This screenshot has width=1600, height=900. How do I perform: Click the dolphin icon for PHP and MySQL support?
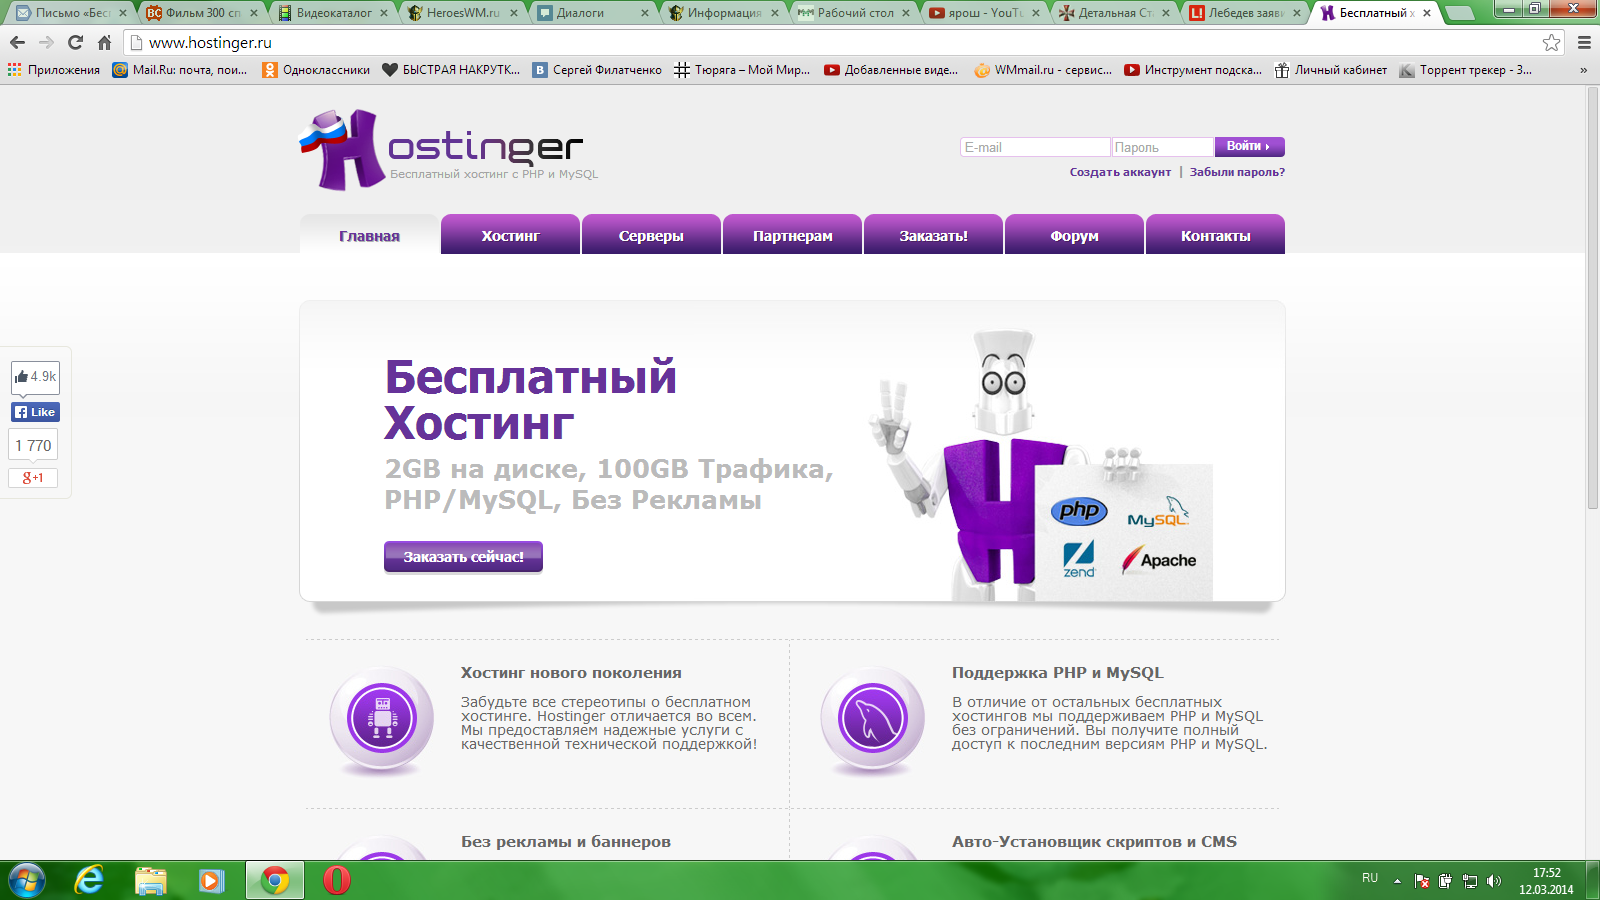click(x=873, y=718)
